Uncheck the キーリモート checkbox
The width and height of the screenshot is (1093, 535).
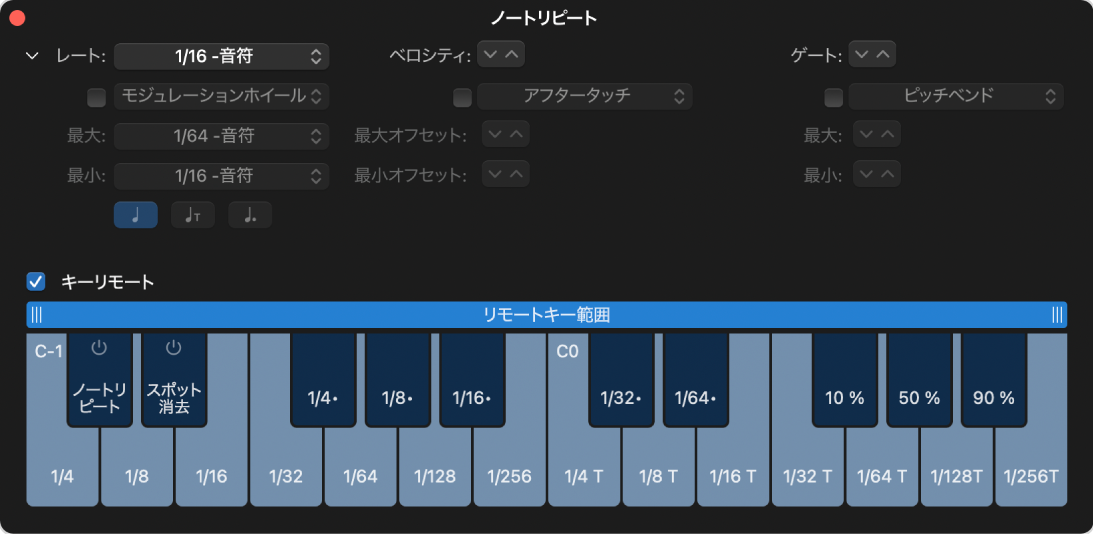coord(36,282)
